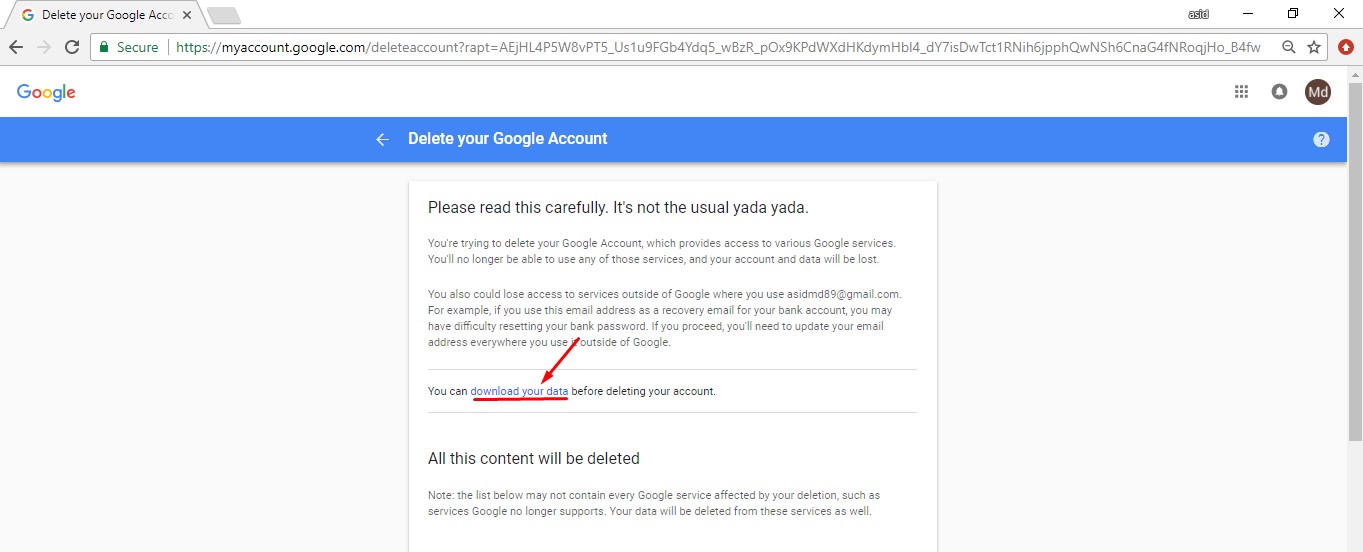Click the zoom magnifier in address bar
1363x552 pixels.
(x=1289, y=47)
